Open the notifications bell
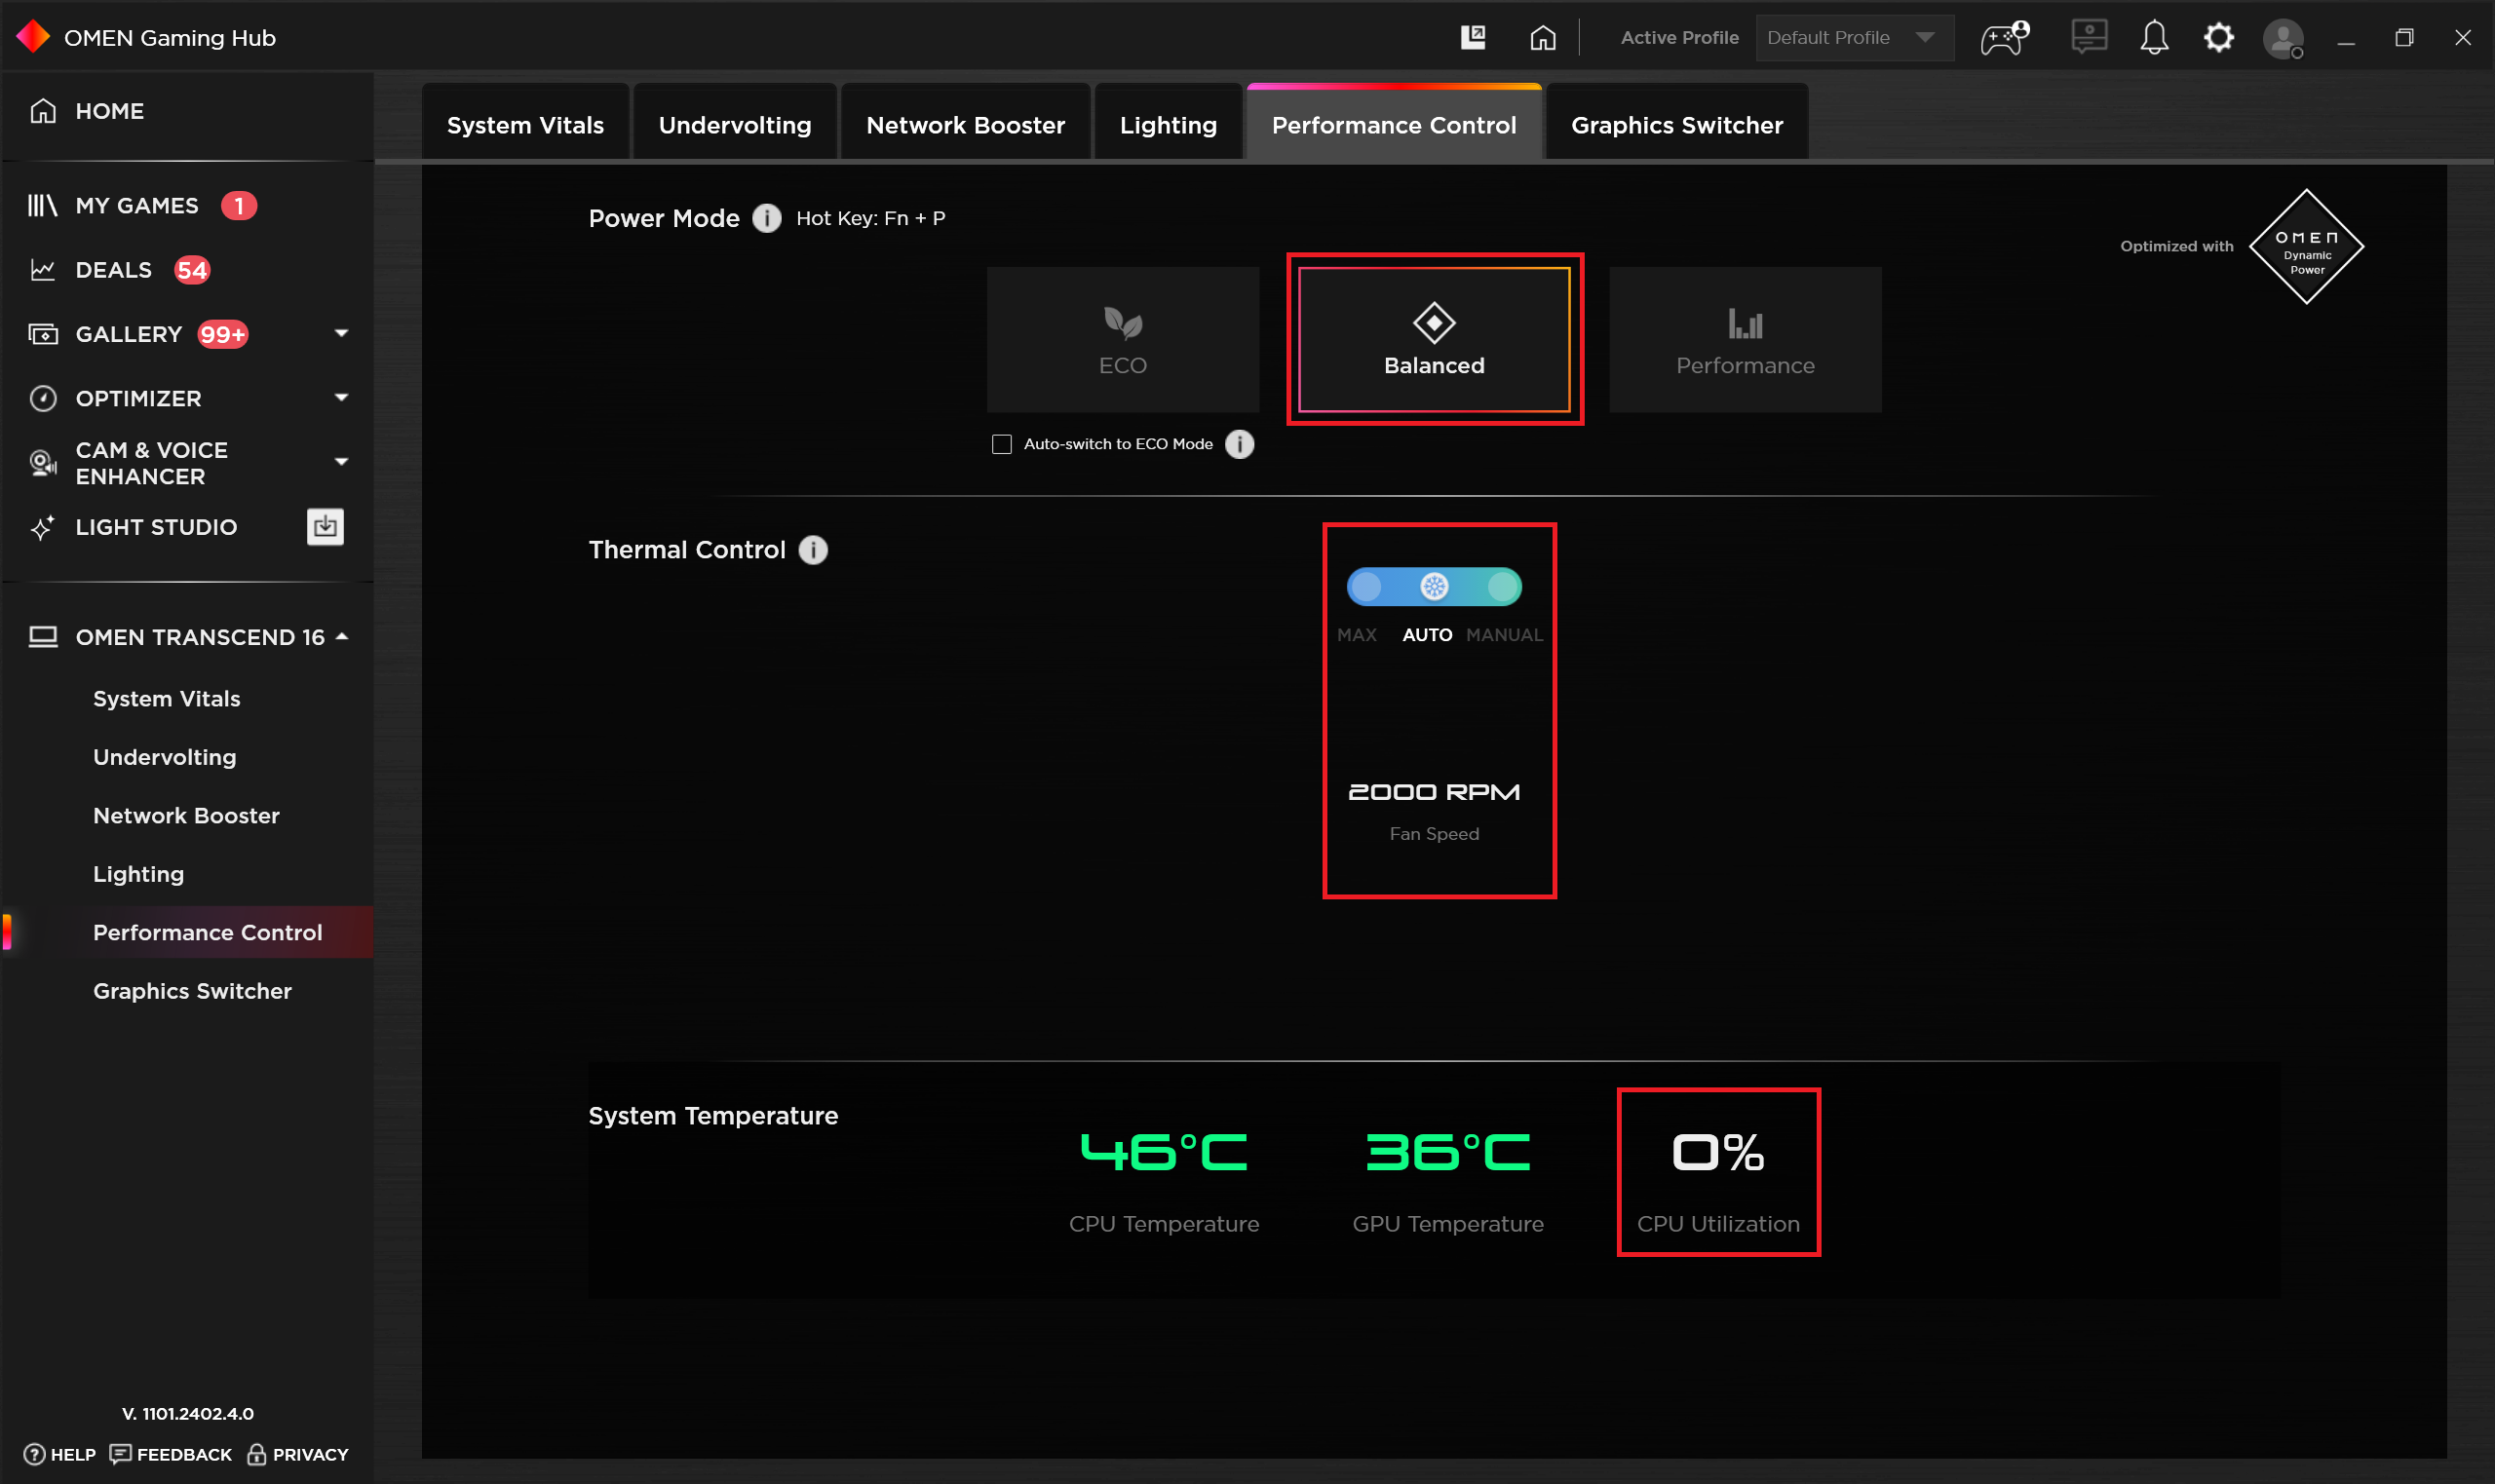The image size is (2495, 1484). (x=2154, y=38)
